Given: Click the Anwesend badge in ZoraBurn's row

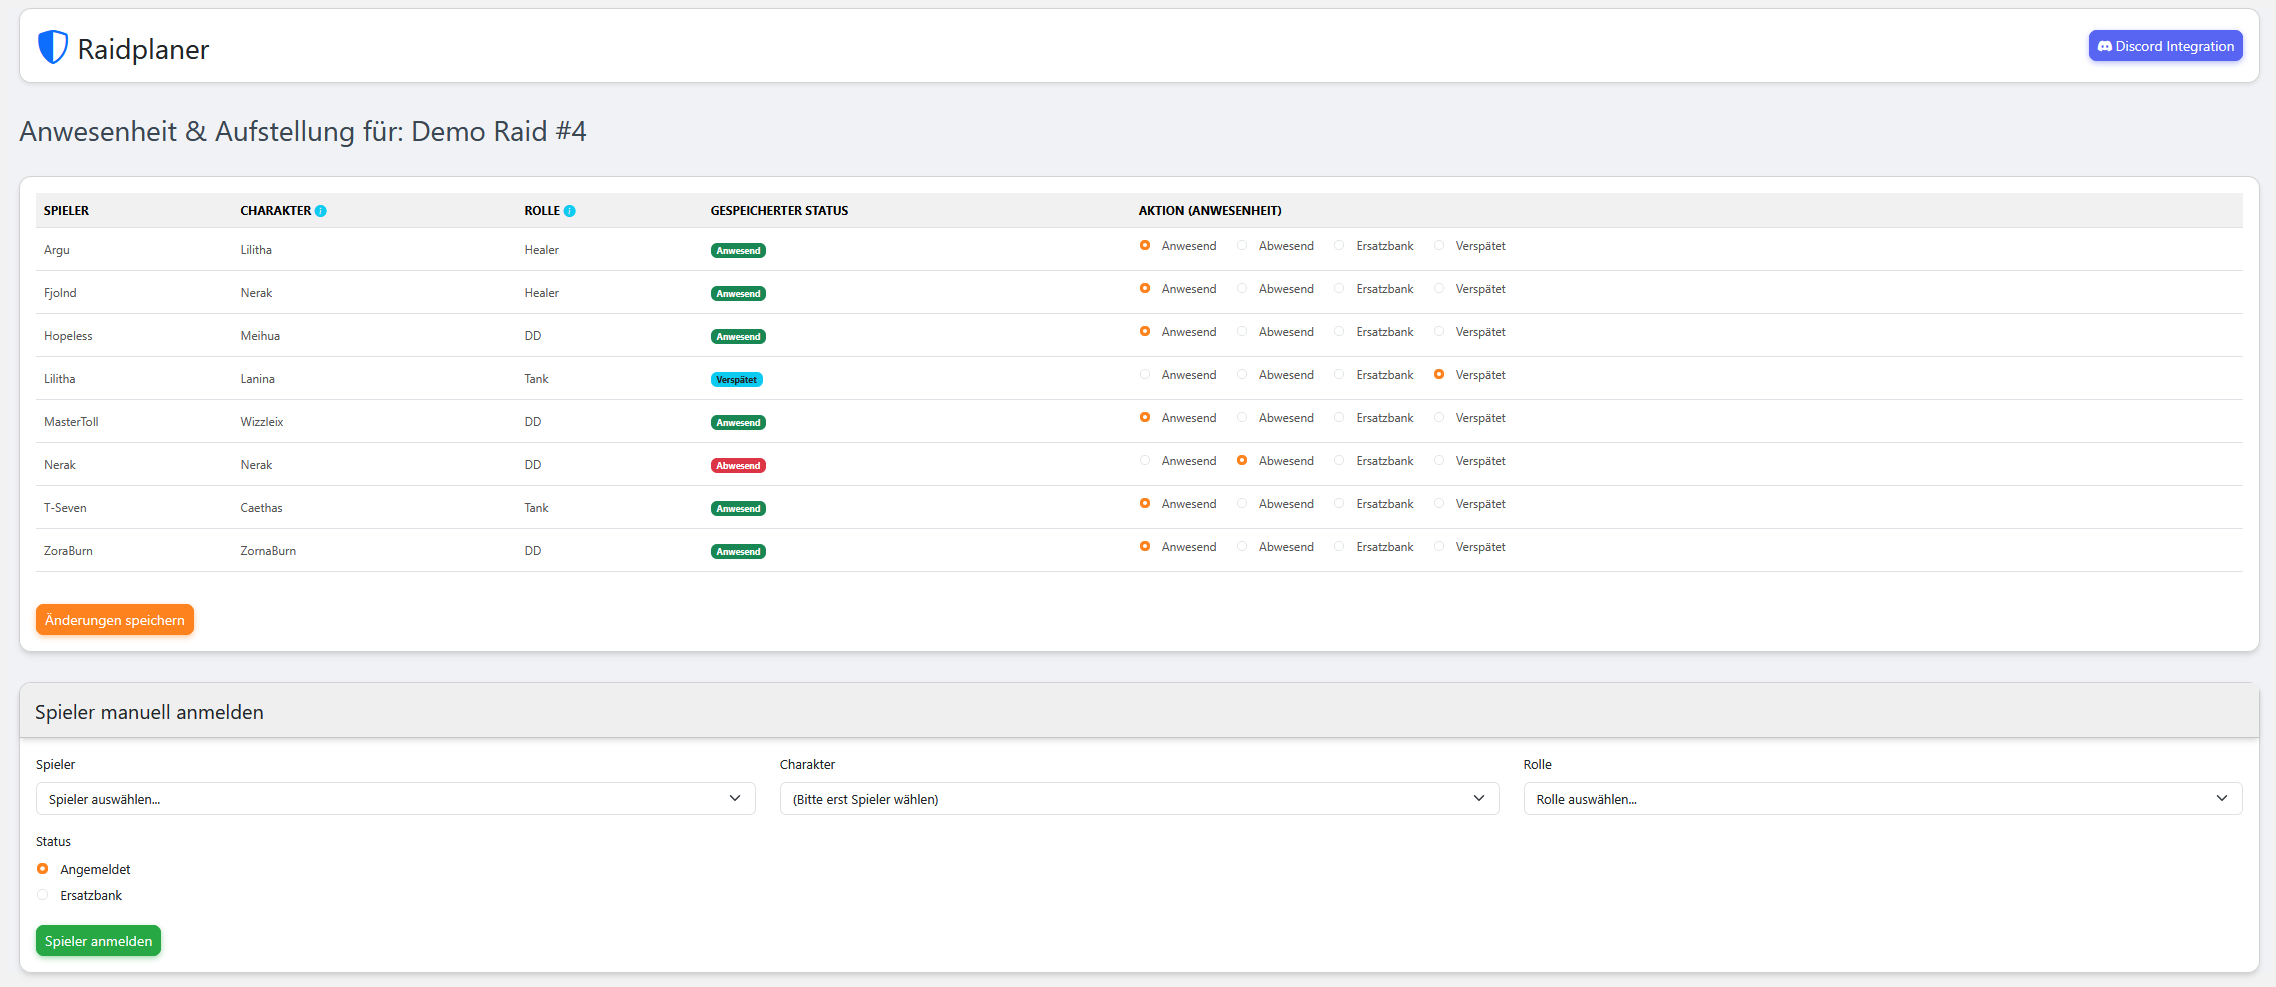Looking at the screenshot, I should click(x=738, y=550).
